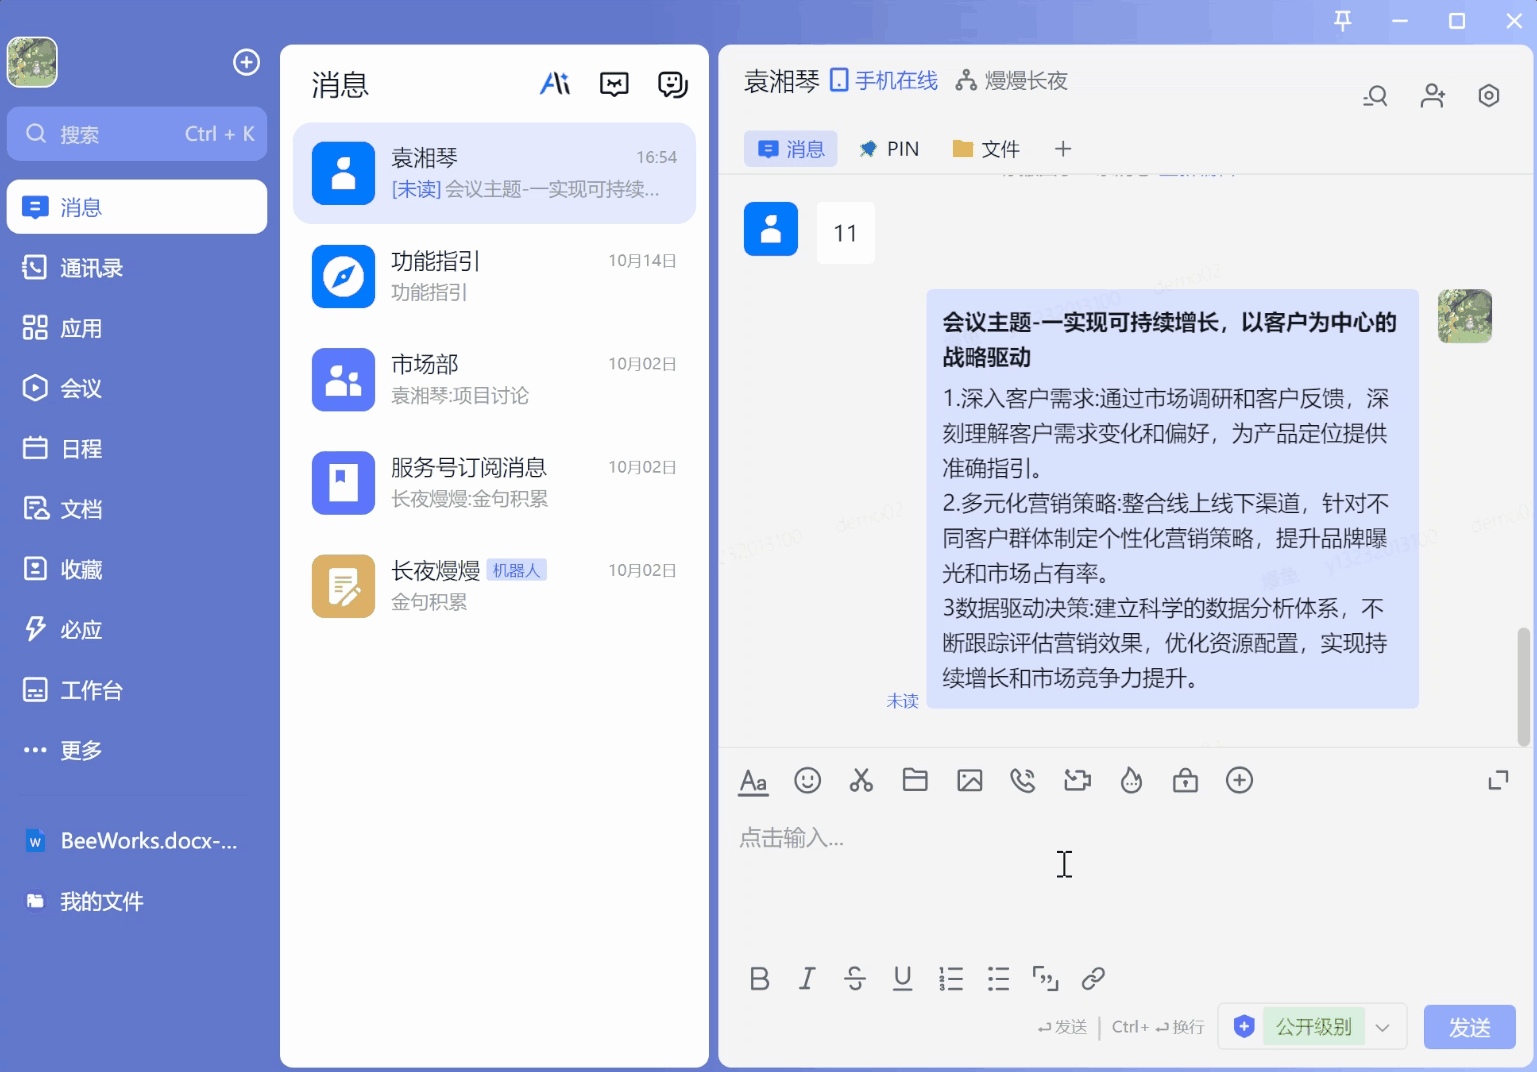Click the 发送 send button
The image size is (1537, 1072).
(x=1469, y=1027)
